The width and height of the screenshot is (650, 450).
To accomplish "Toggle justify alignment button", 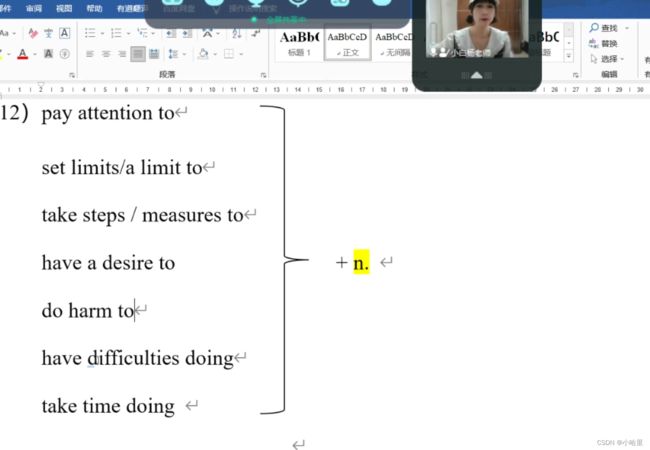I will coord(138,54).
